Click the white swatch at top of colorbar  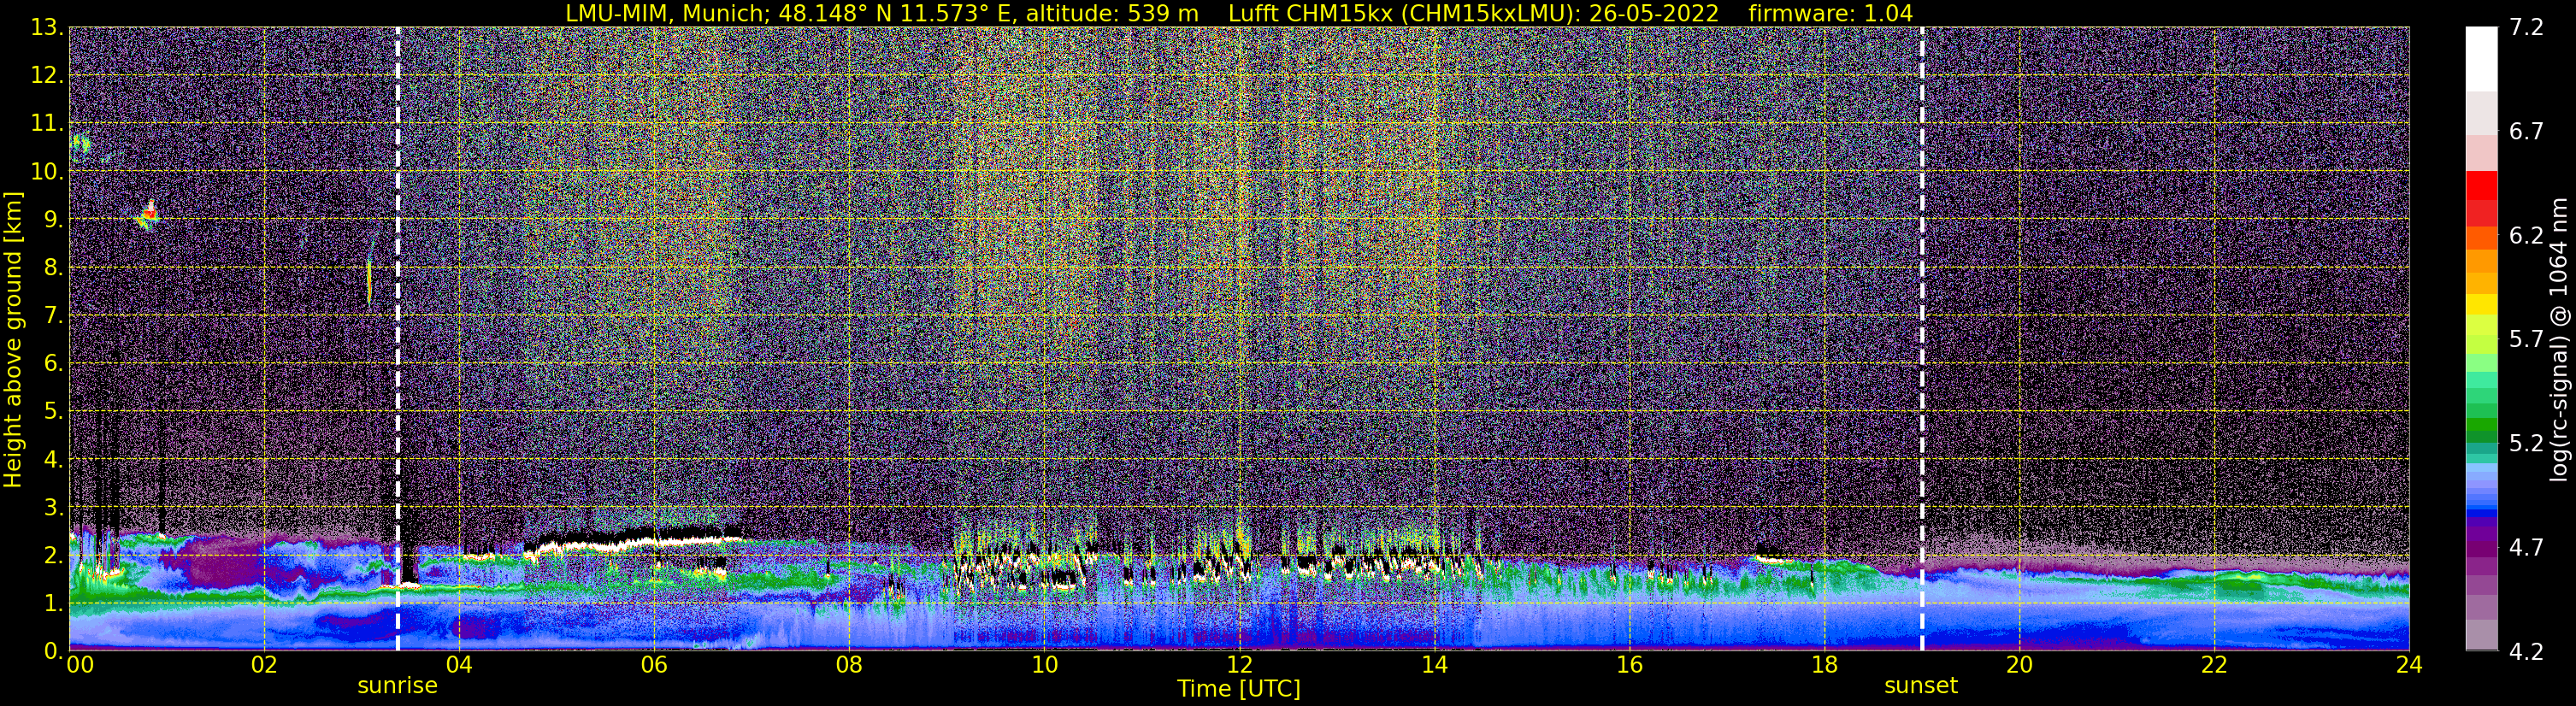[2481, 59]
